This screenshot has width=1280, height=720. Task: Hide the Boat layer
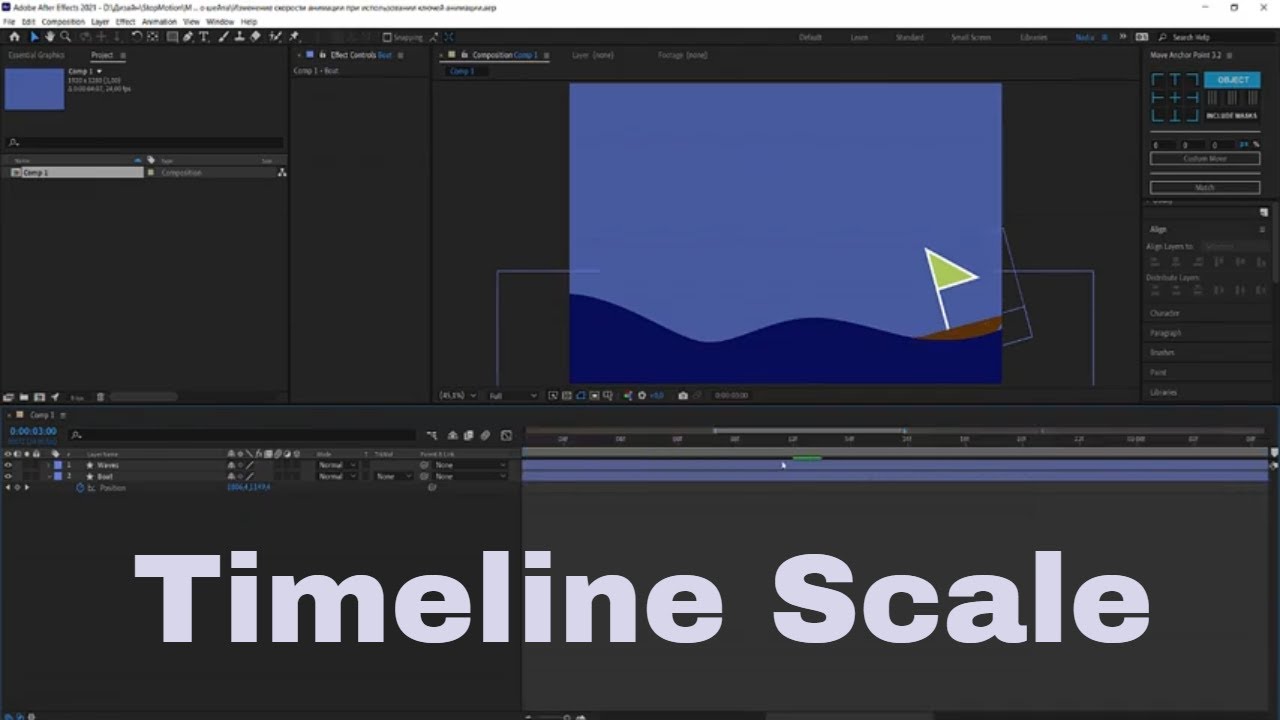(8, 476)
